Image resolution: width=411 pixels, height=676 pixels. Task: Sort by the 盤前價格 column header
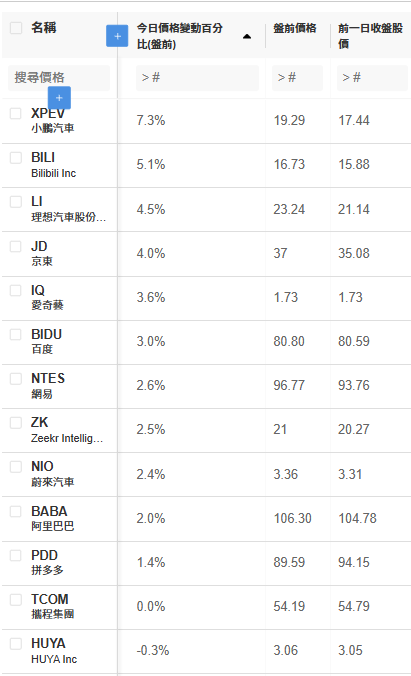295,28
